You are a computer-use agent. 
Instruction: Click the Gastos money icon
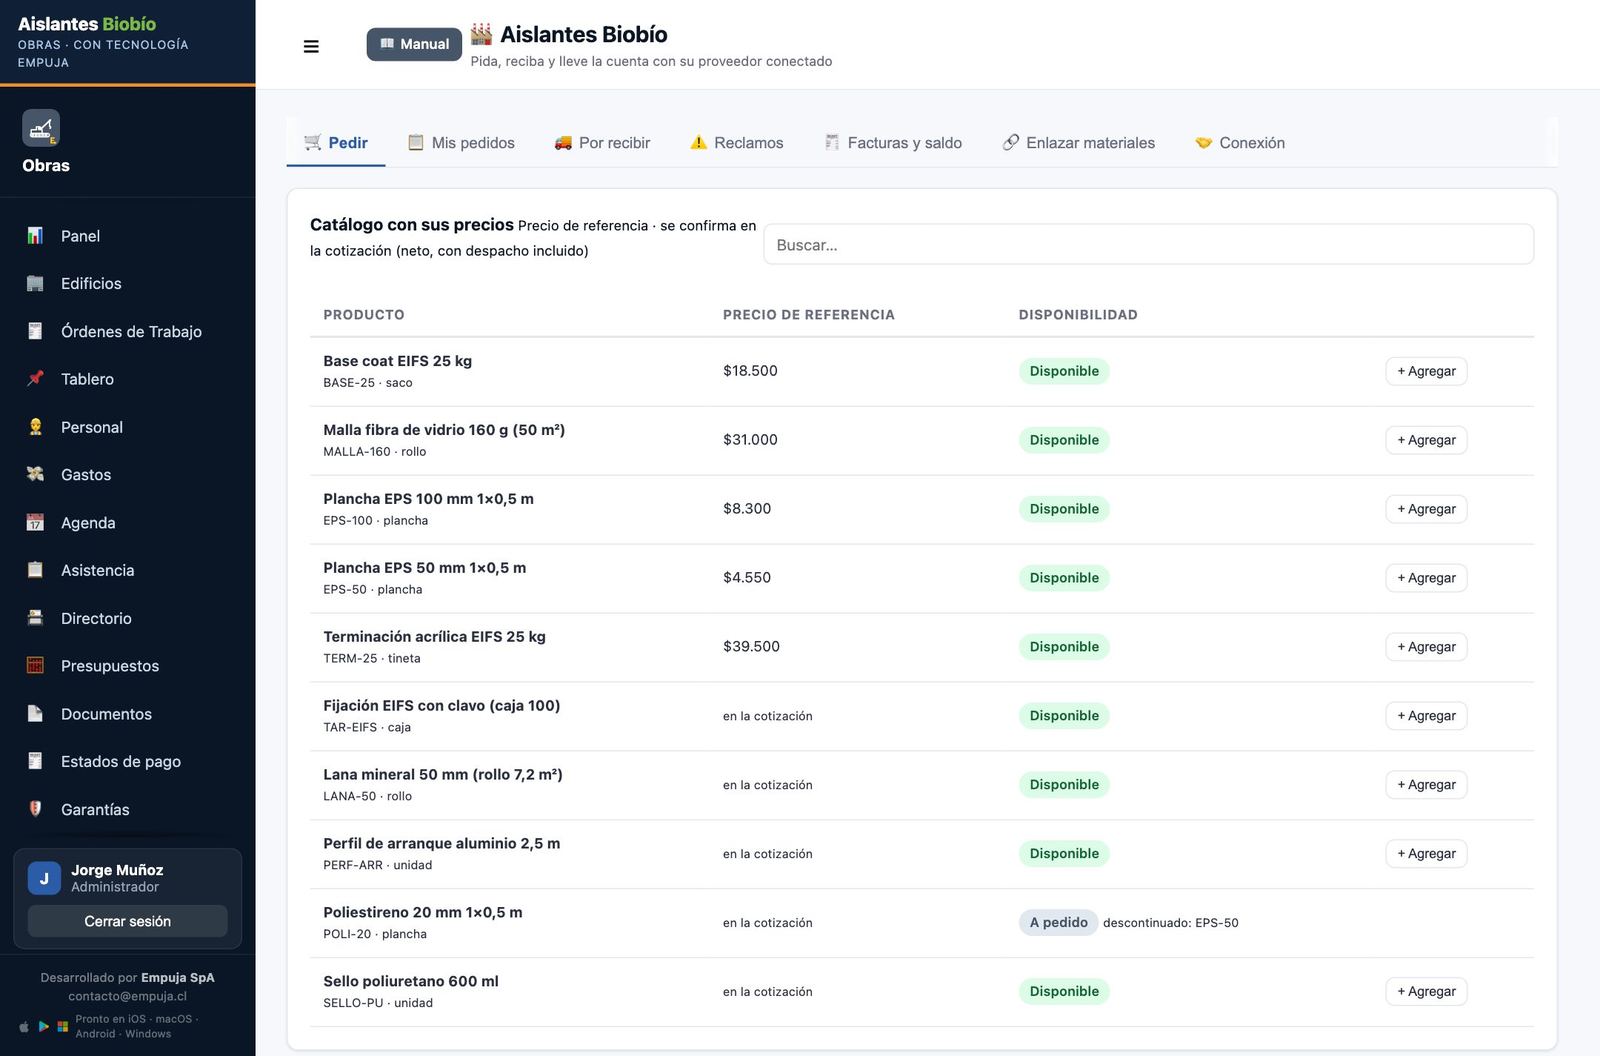(x=35, y=475)
